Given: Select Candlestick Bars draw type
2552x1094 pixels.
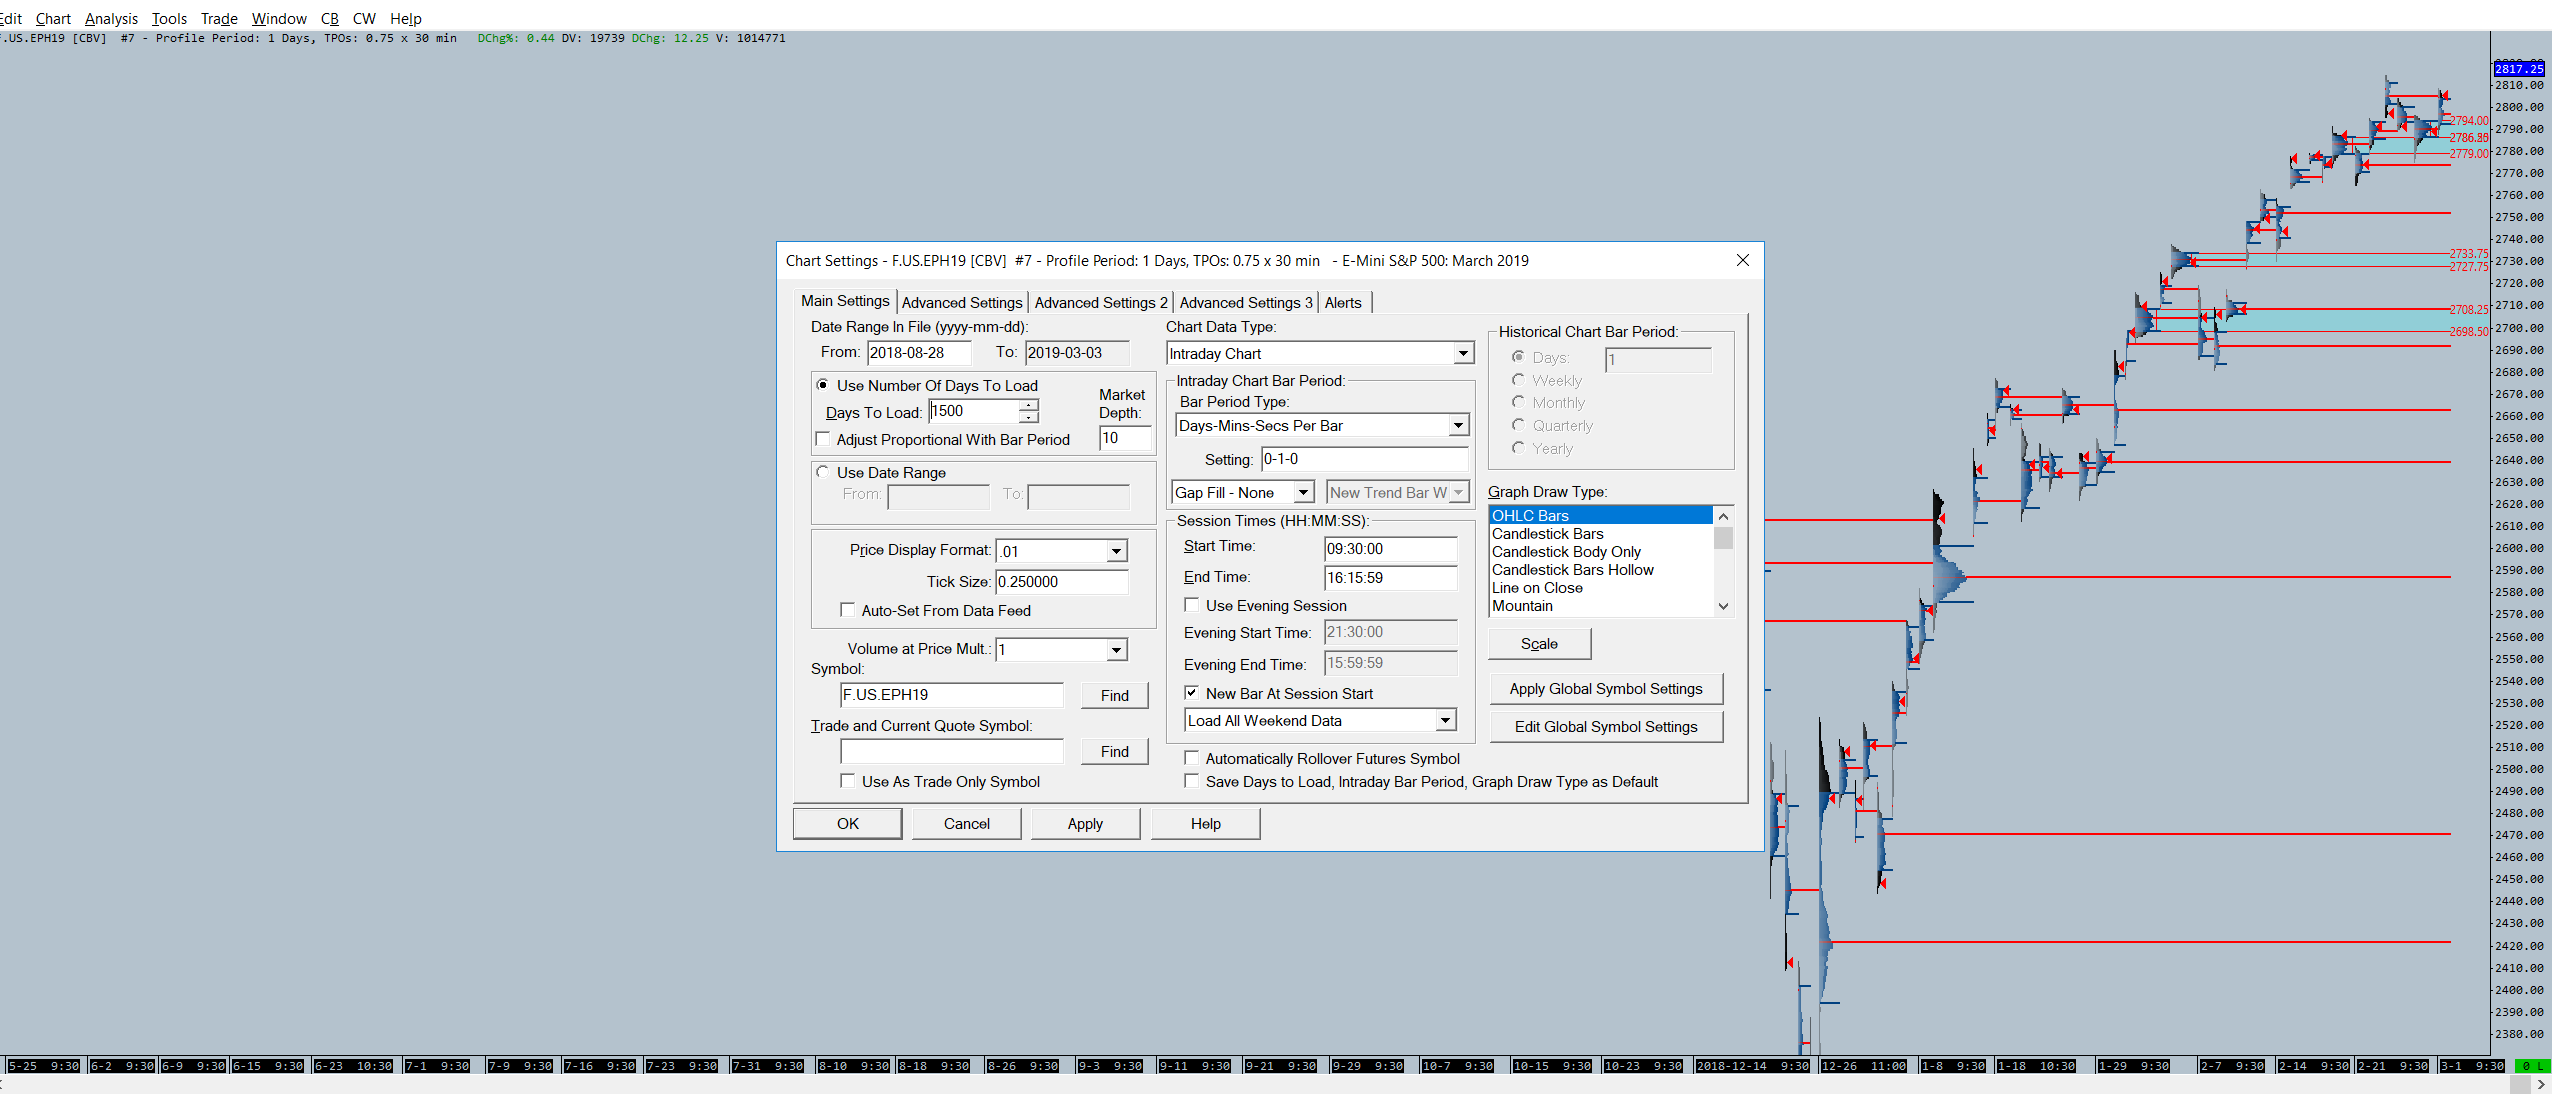Looking at the screenshot, I should pyautogui.click(x=1547, y=534).
